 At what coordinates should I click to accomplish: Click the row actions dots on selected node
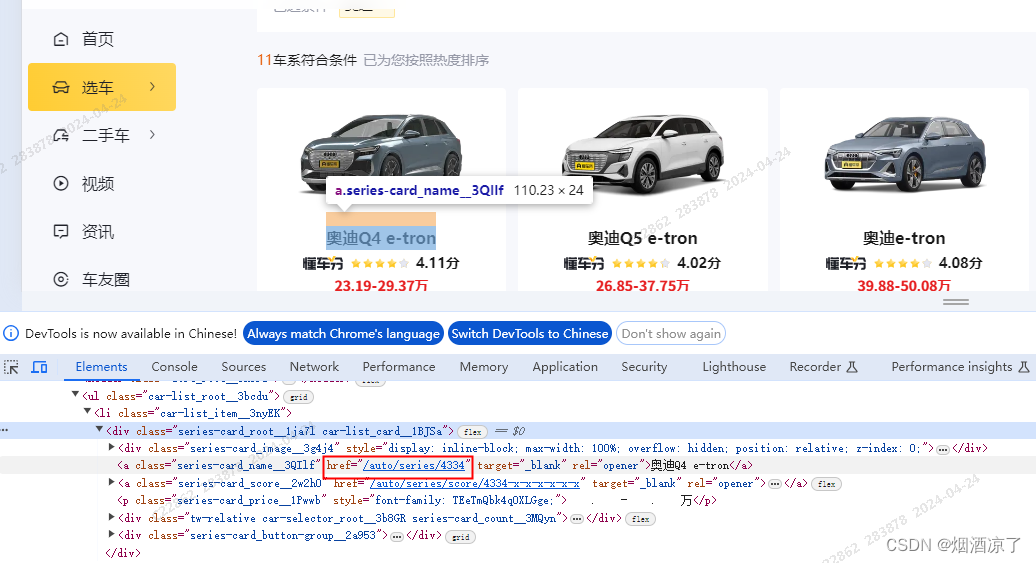(5, 430)
